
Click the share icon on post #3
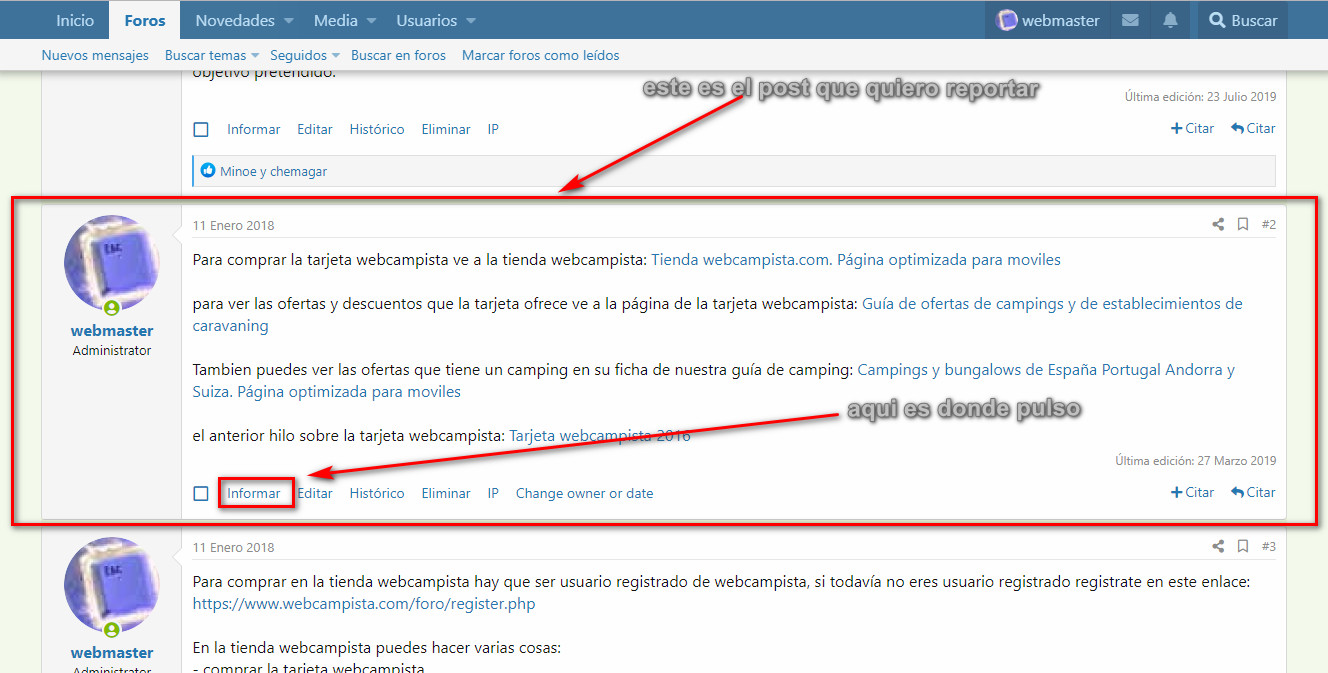click(1218, 546)
